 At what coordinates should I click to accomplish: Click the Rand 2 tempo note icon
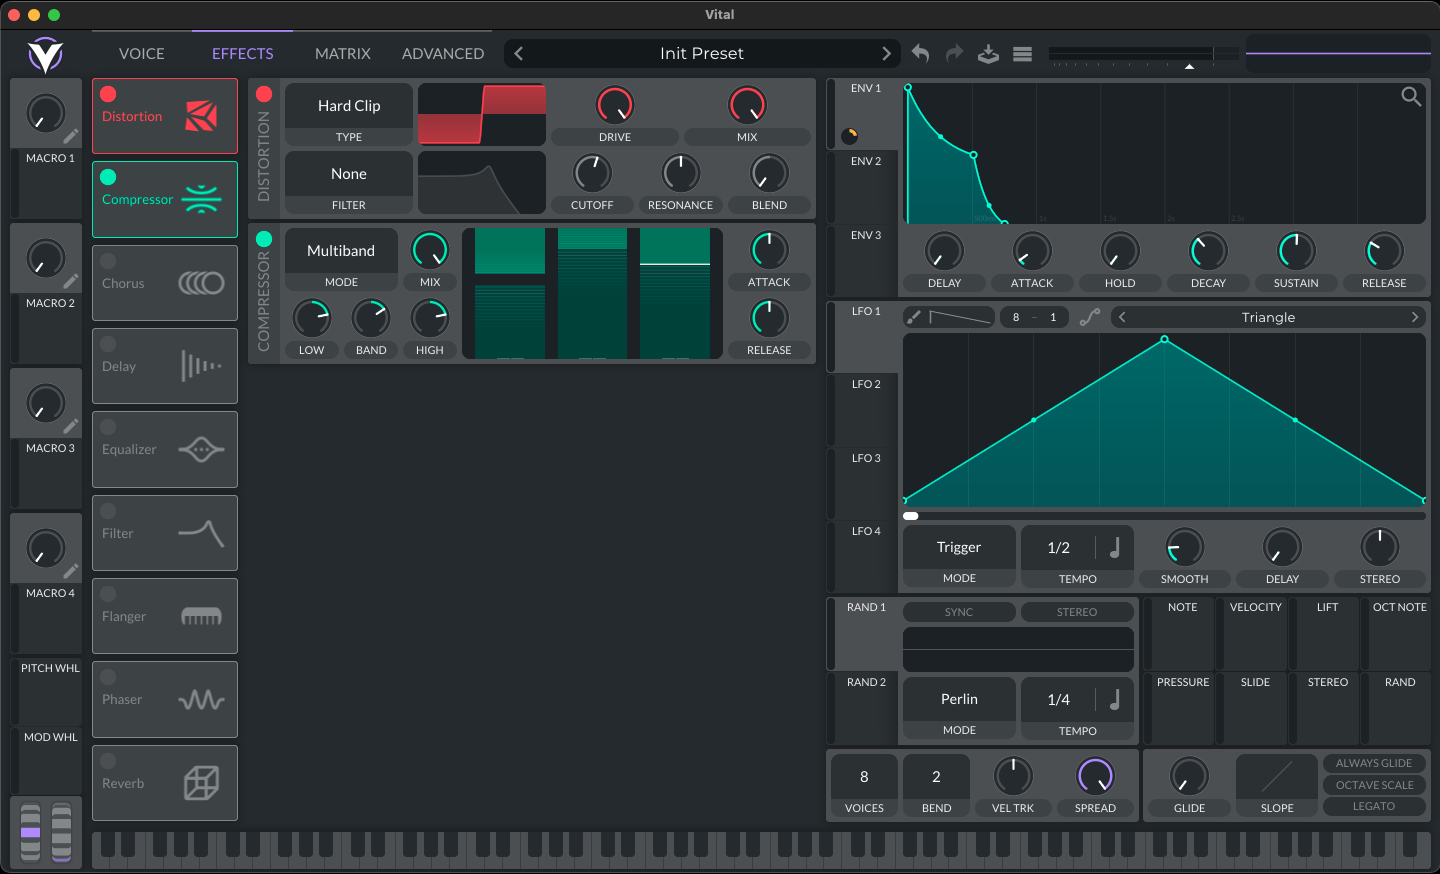pos(1115,699)
